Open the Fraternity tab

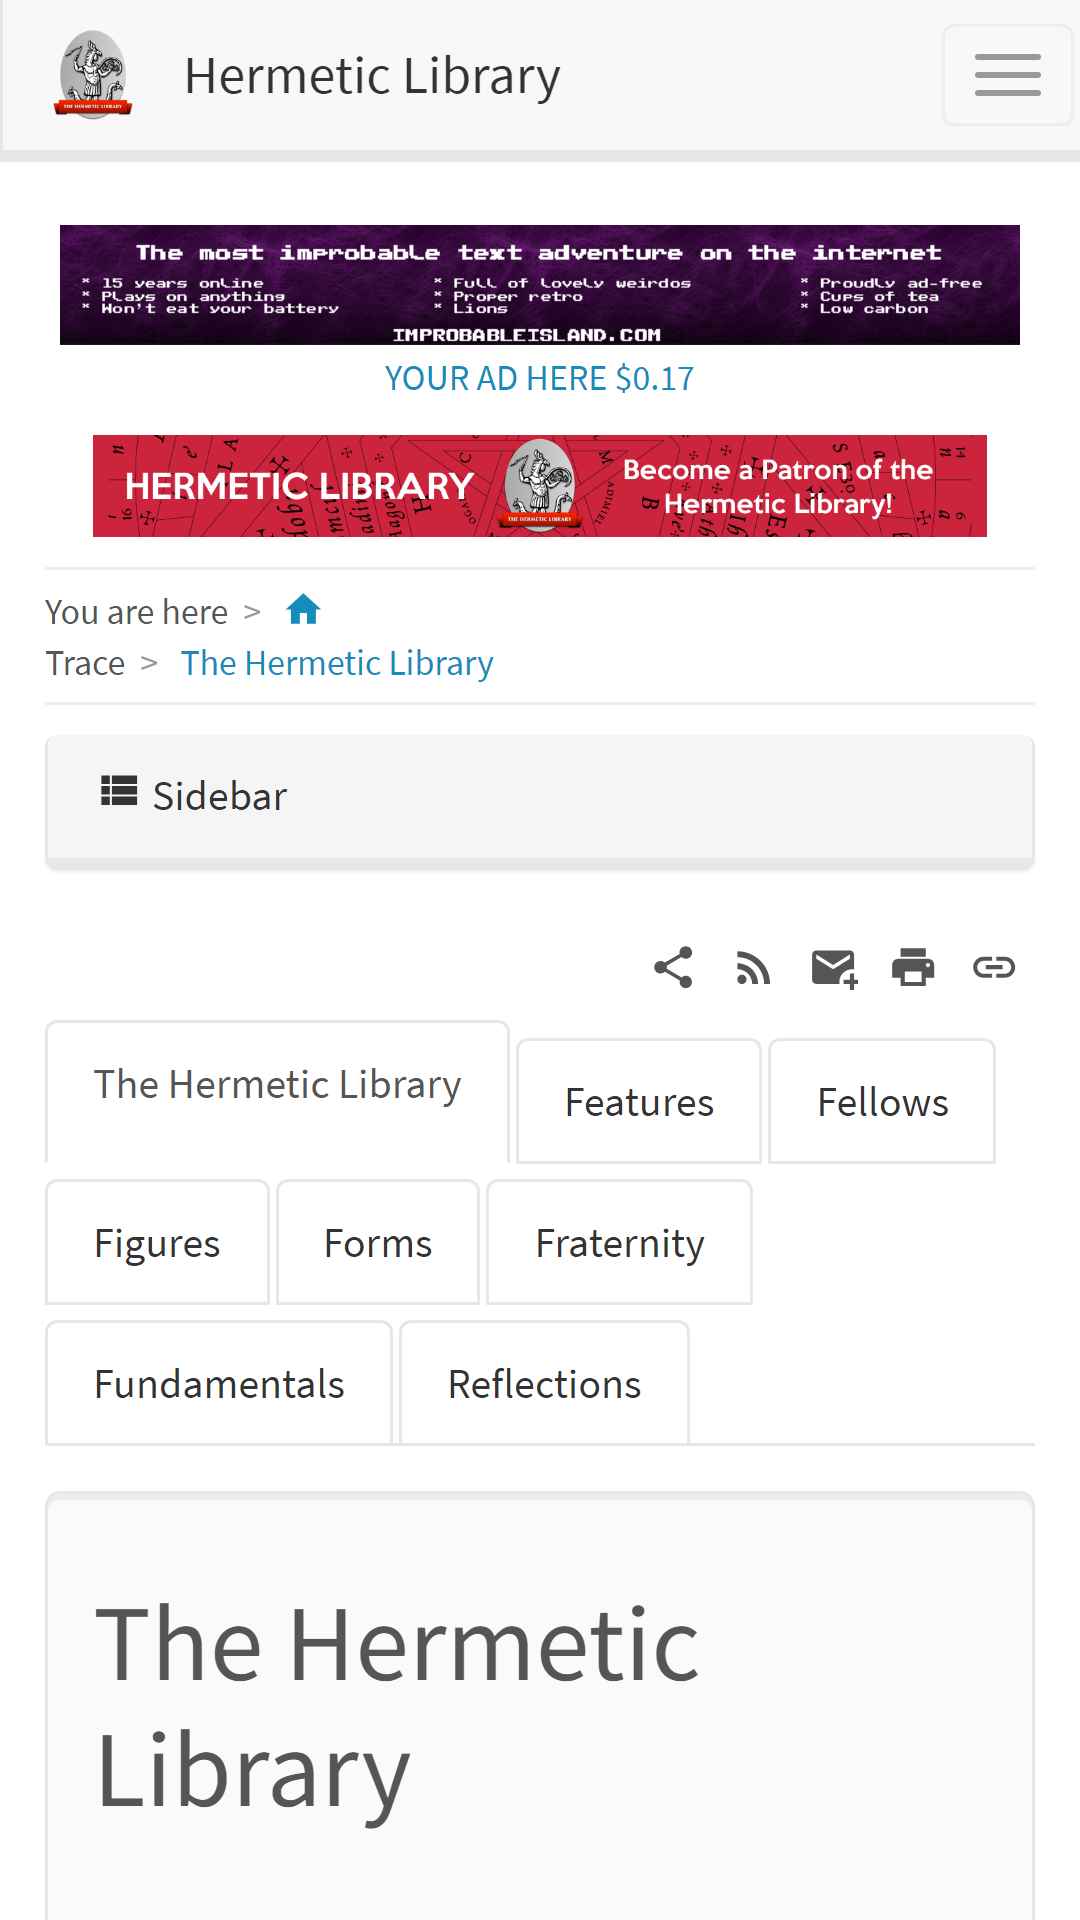(619, 1243)
